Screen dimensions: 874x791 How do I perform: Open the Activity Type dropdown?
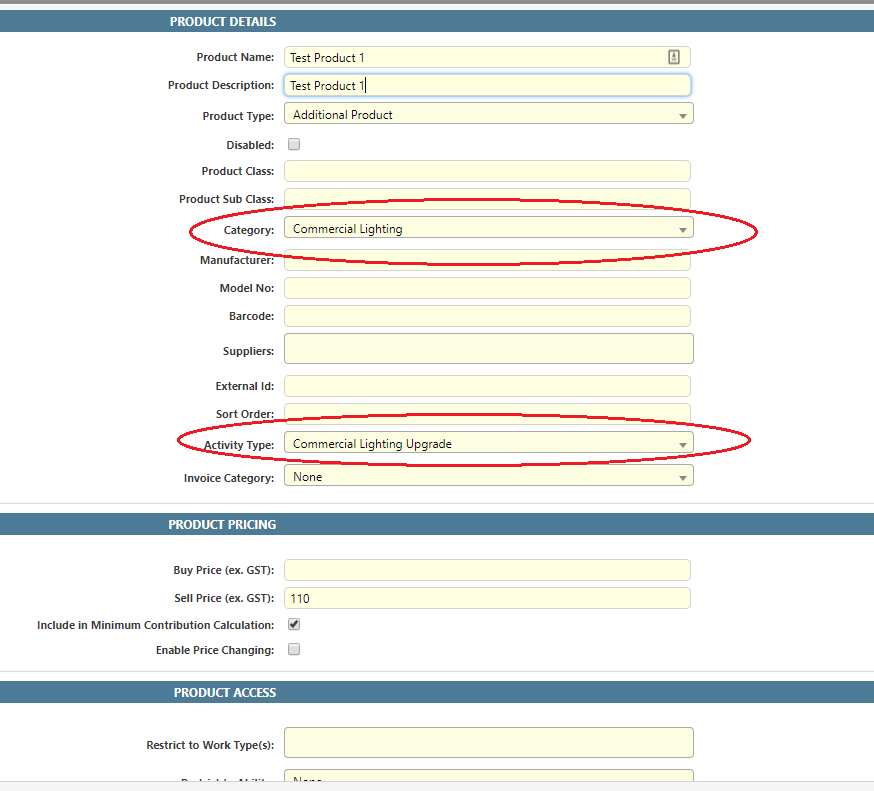pyautogui.click(x=488, y=444)
